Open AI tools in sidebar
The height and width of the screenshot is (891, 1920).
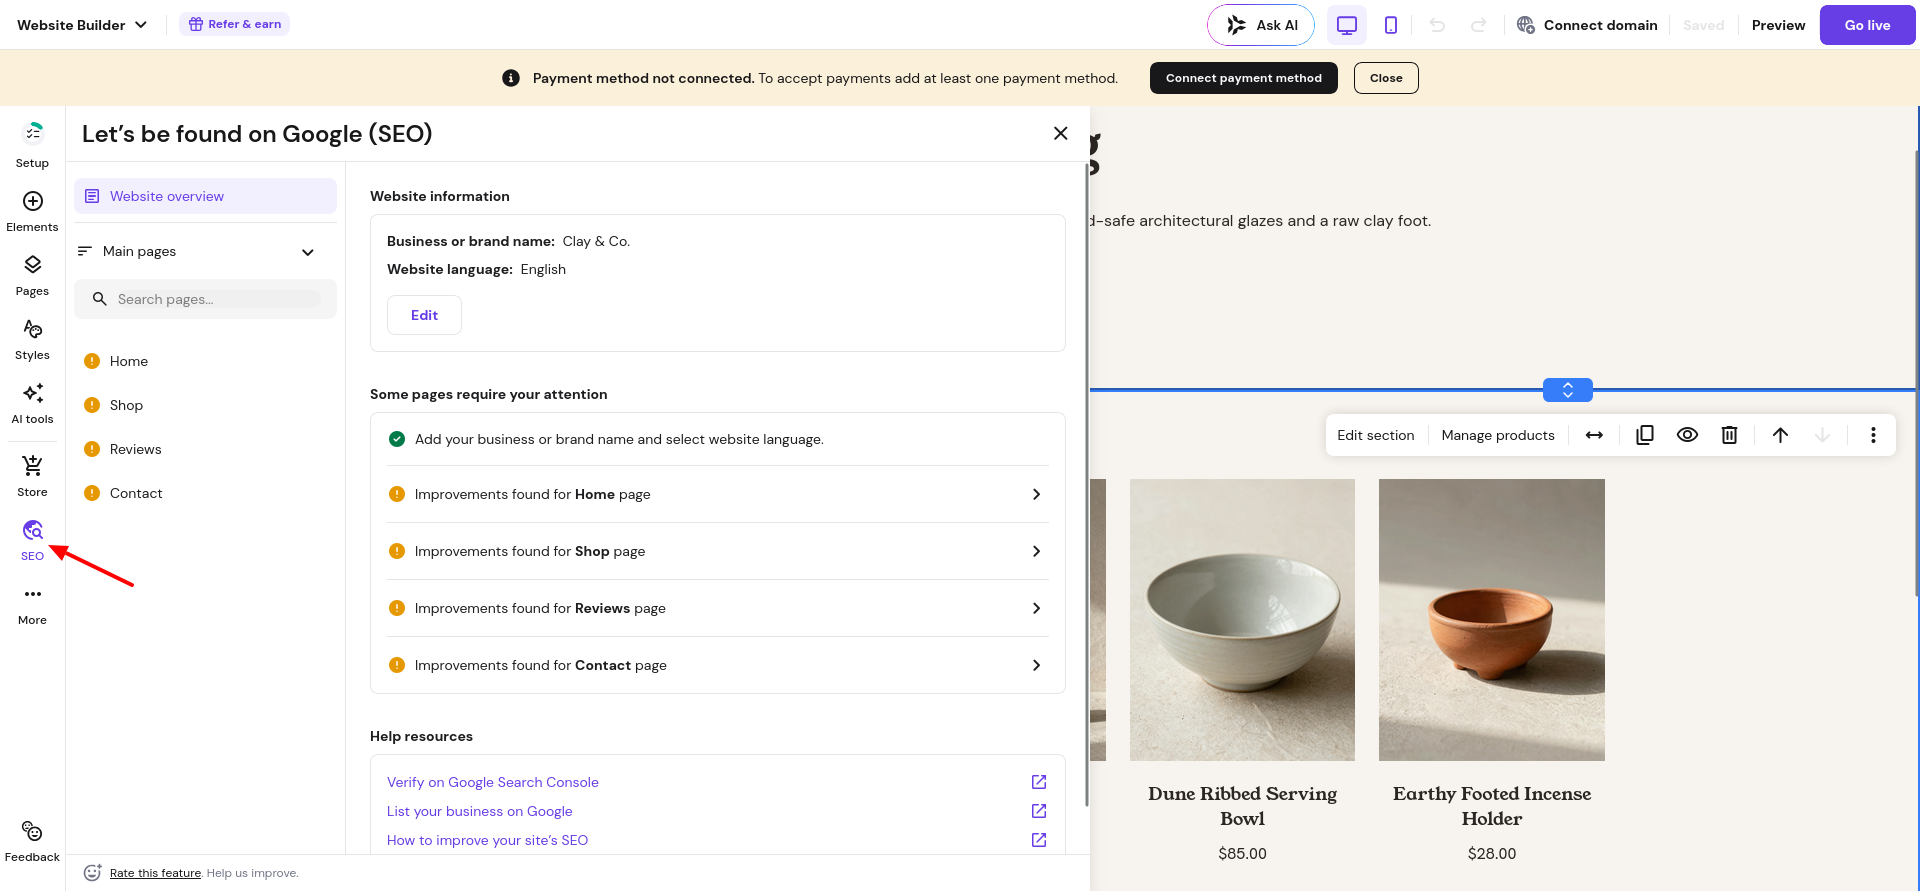click(32, 403)
